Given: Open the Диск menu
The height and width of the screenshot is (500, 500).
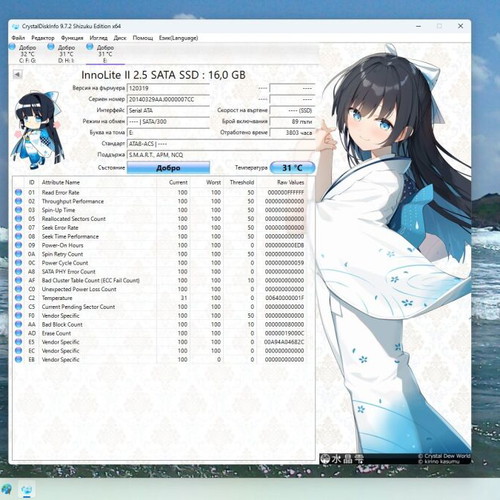Looking at the screenshot, I should click(x=120, y=38).
